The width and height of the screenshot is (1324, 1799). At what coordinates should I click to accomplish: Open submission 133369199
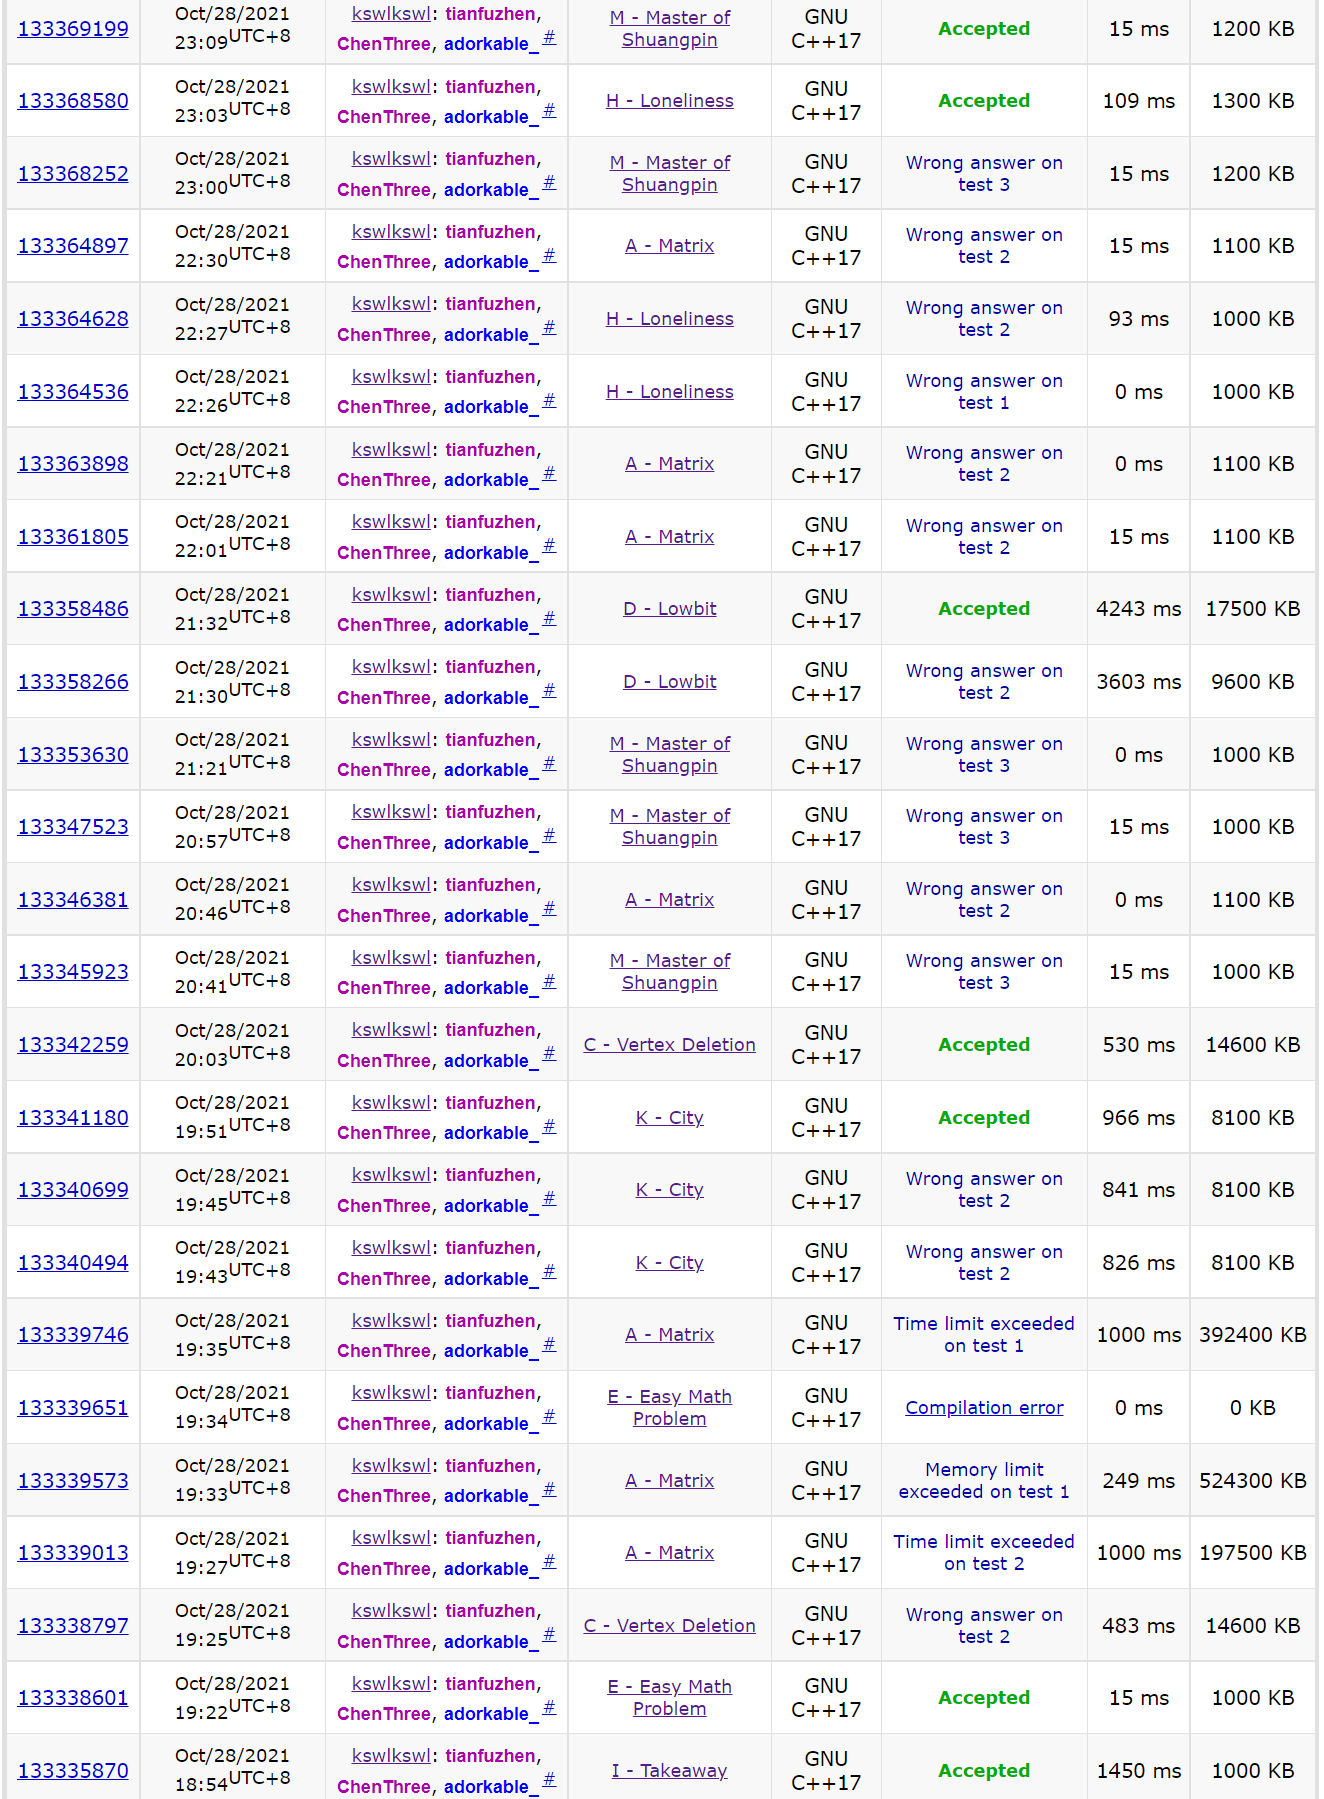73,29
